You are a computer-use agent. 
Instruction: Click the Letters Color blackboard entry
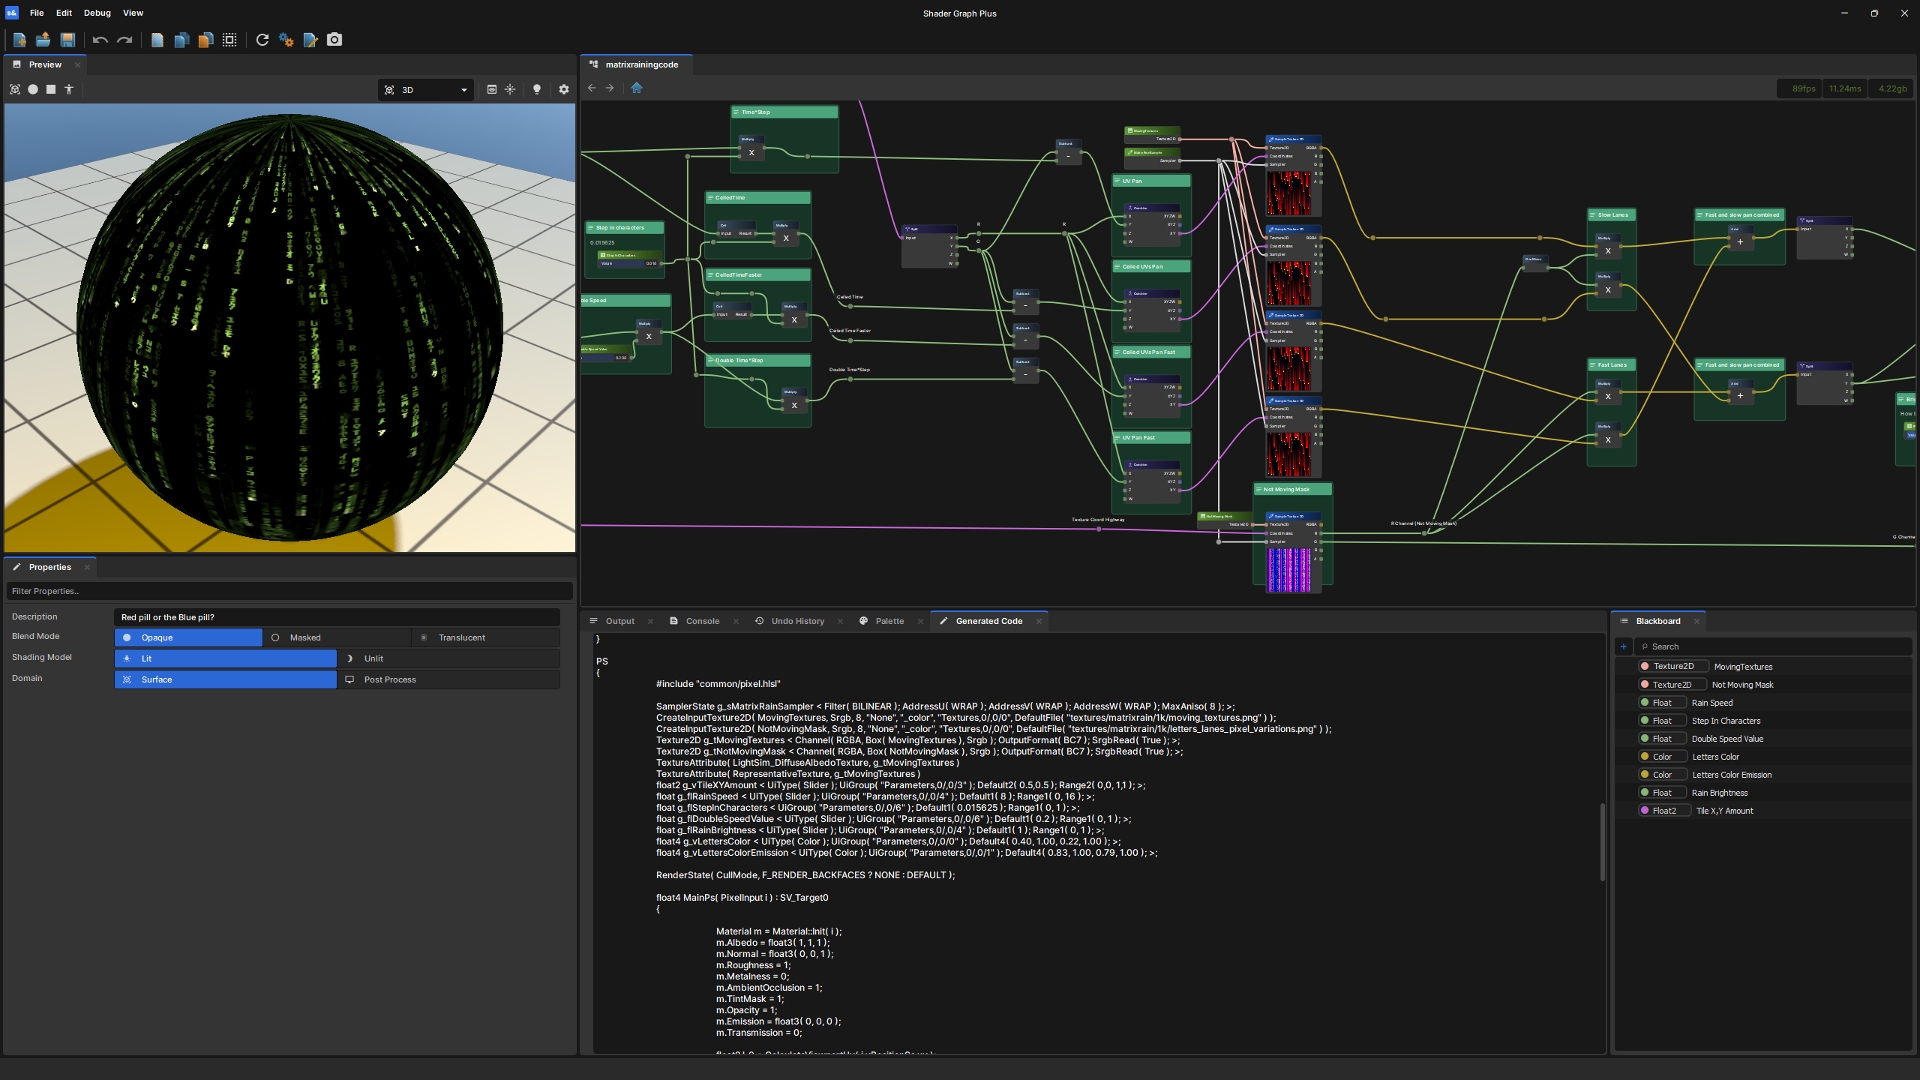coord(1715,757)
